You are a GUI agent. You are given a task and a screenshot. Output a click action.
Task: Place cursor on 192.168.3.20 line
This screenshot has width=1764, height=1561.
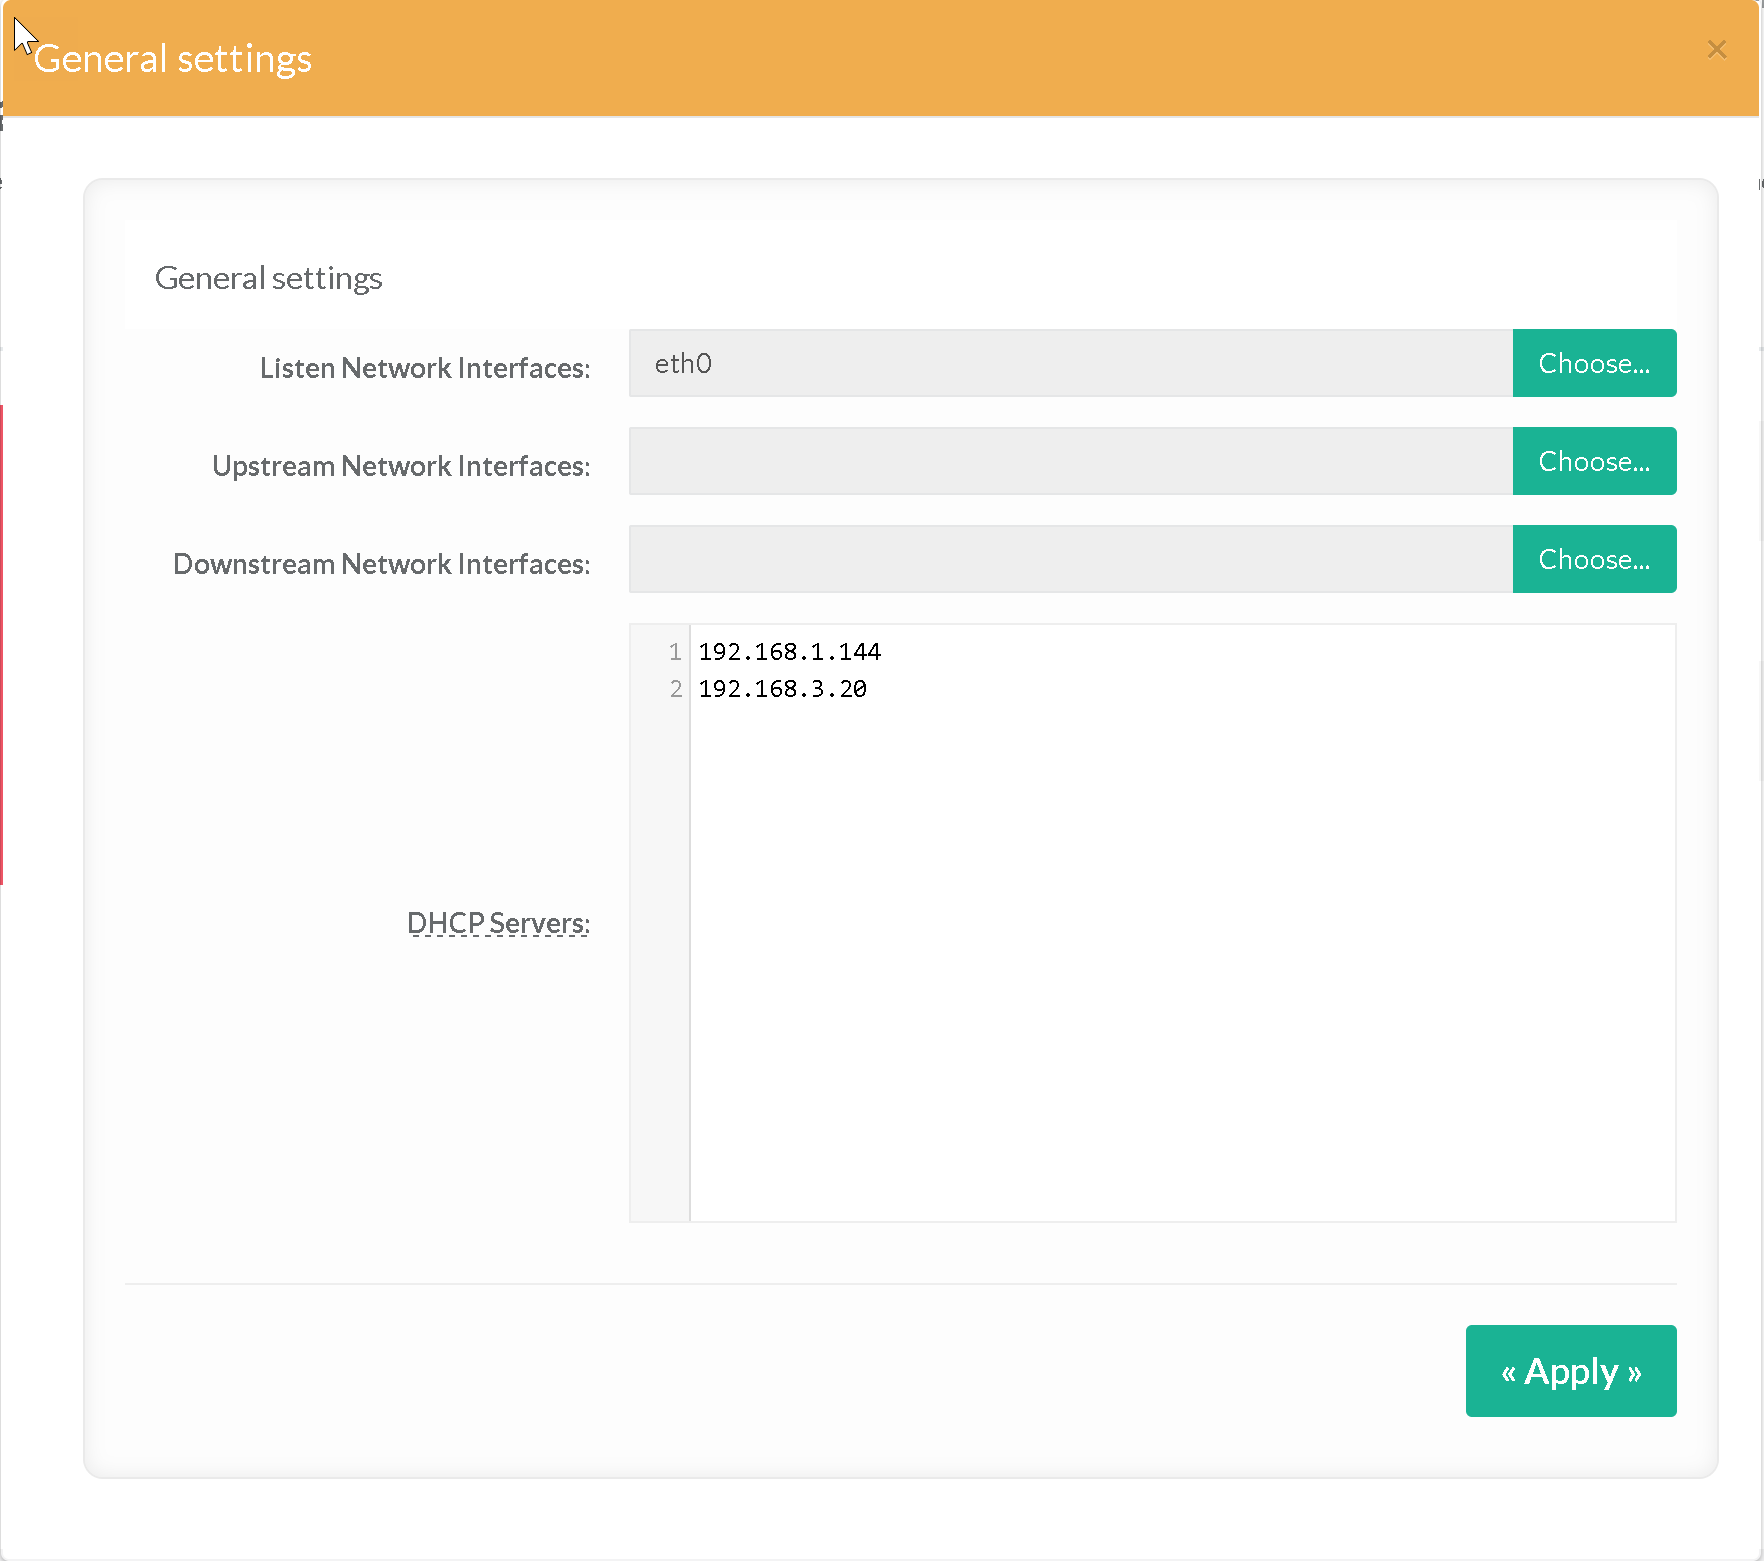click(782, 689)
